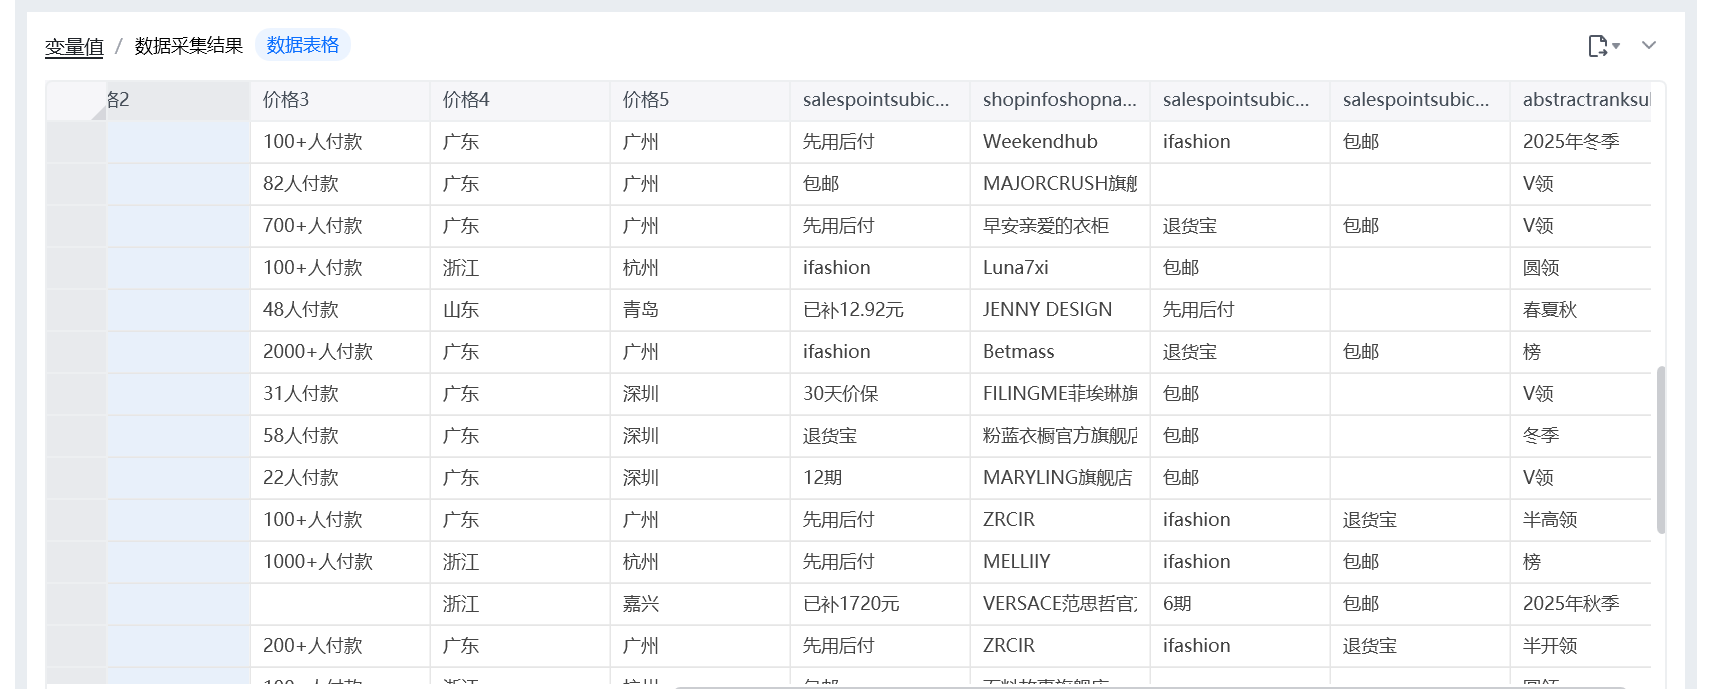Click 数据采集结果 breadcrumb text
The height and width of the screenshot is (689, 1709).
pyautogui.click(x=189, y=46)
